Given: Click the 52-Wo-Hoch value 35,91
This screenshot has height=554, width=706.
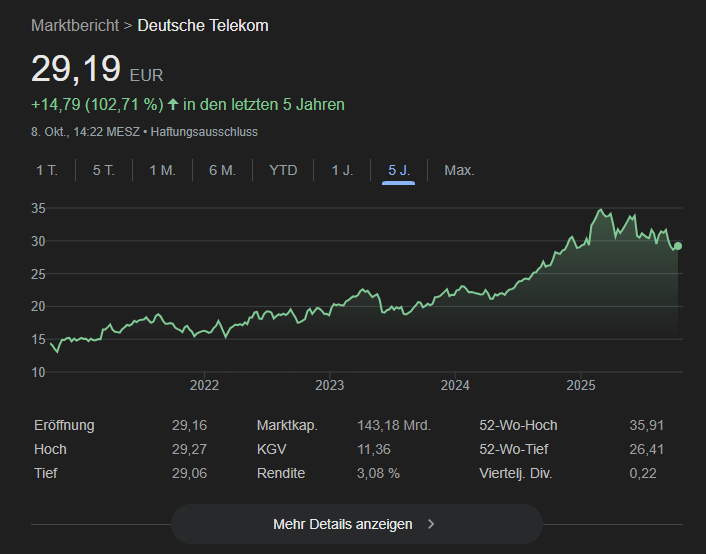Looking at the screenshot, I should pos(648,425).
